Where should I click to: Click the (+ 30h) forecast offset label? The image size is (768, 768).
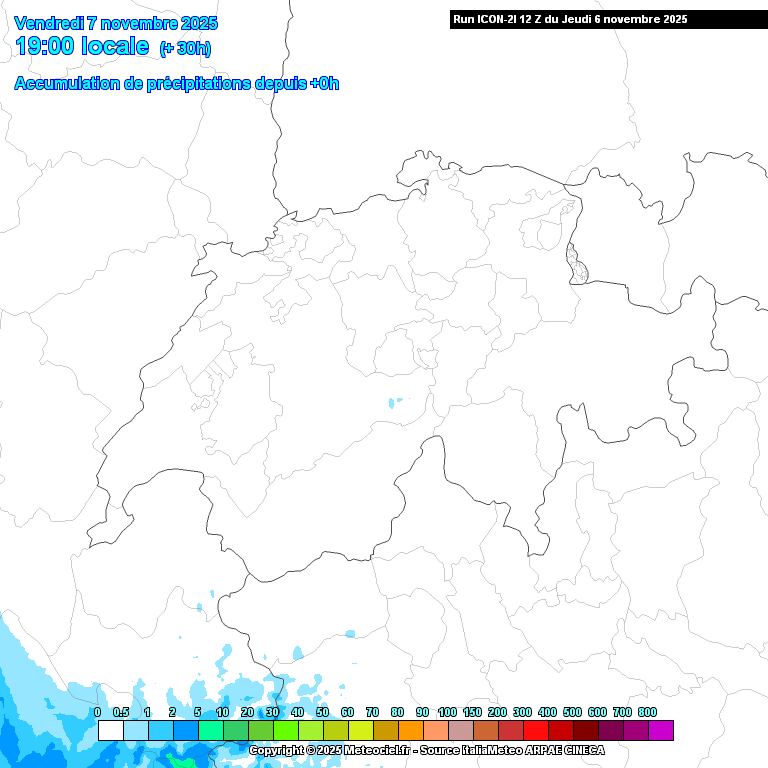point(185,49)
